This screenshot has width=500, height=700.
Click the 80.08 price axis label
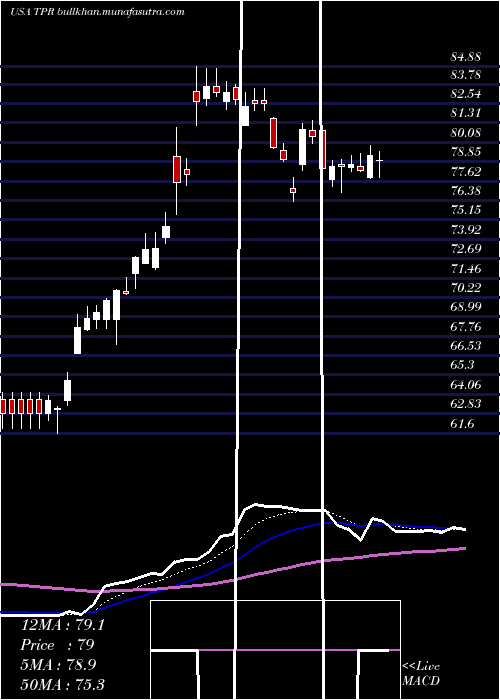click(x=466, y=133)
